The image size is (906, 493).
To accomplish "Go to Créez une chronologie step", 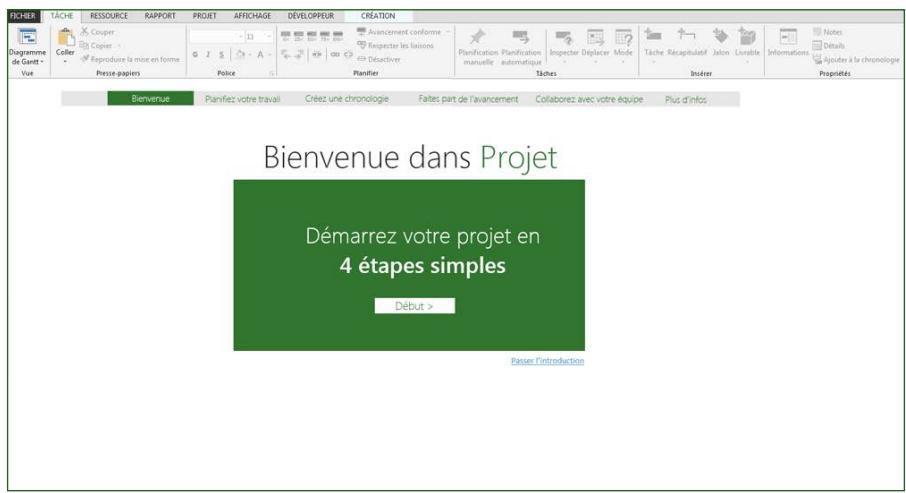I will (347, 99).
